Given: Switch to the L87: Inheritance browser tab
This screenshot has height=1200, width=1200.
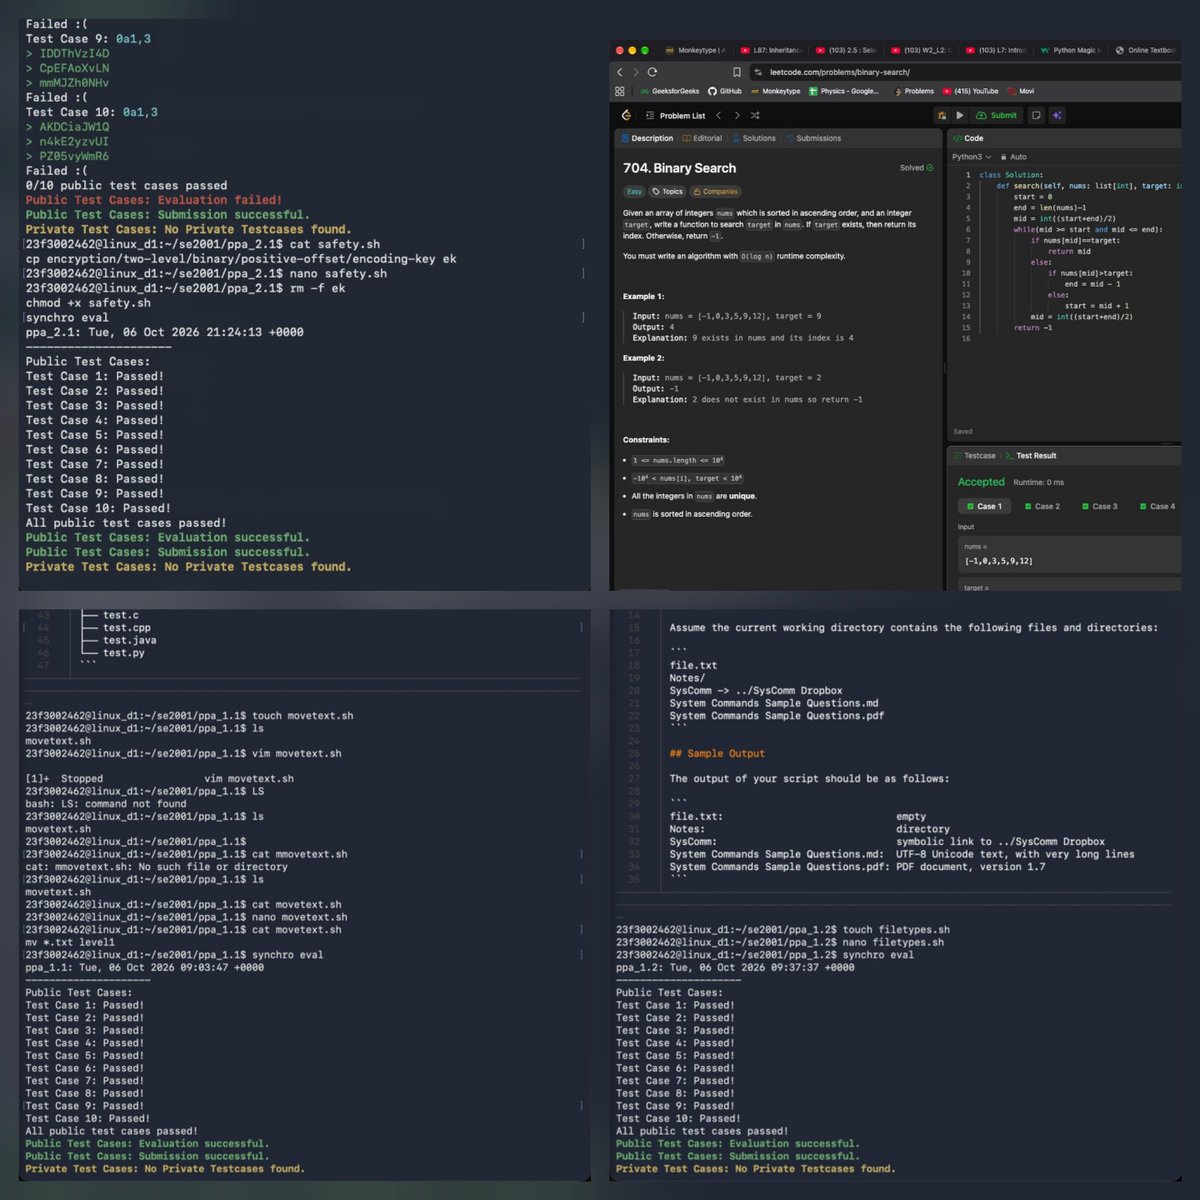Looking at the screenshot, I should click(x=770, y=50).
